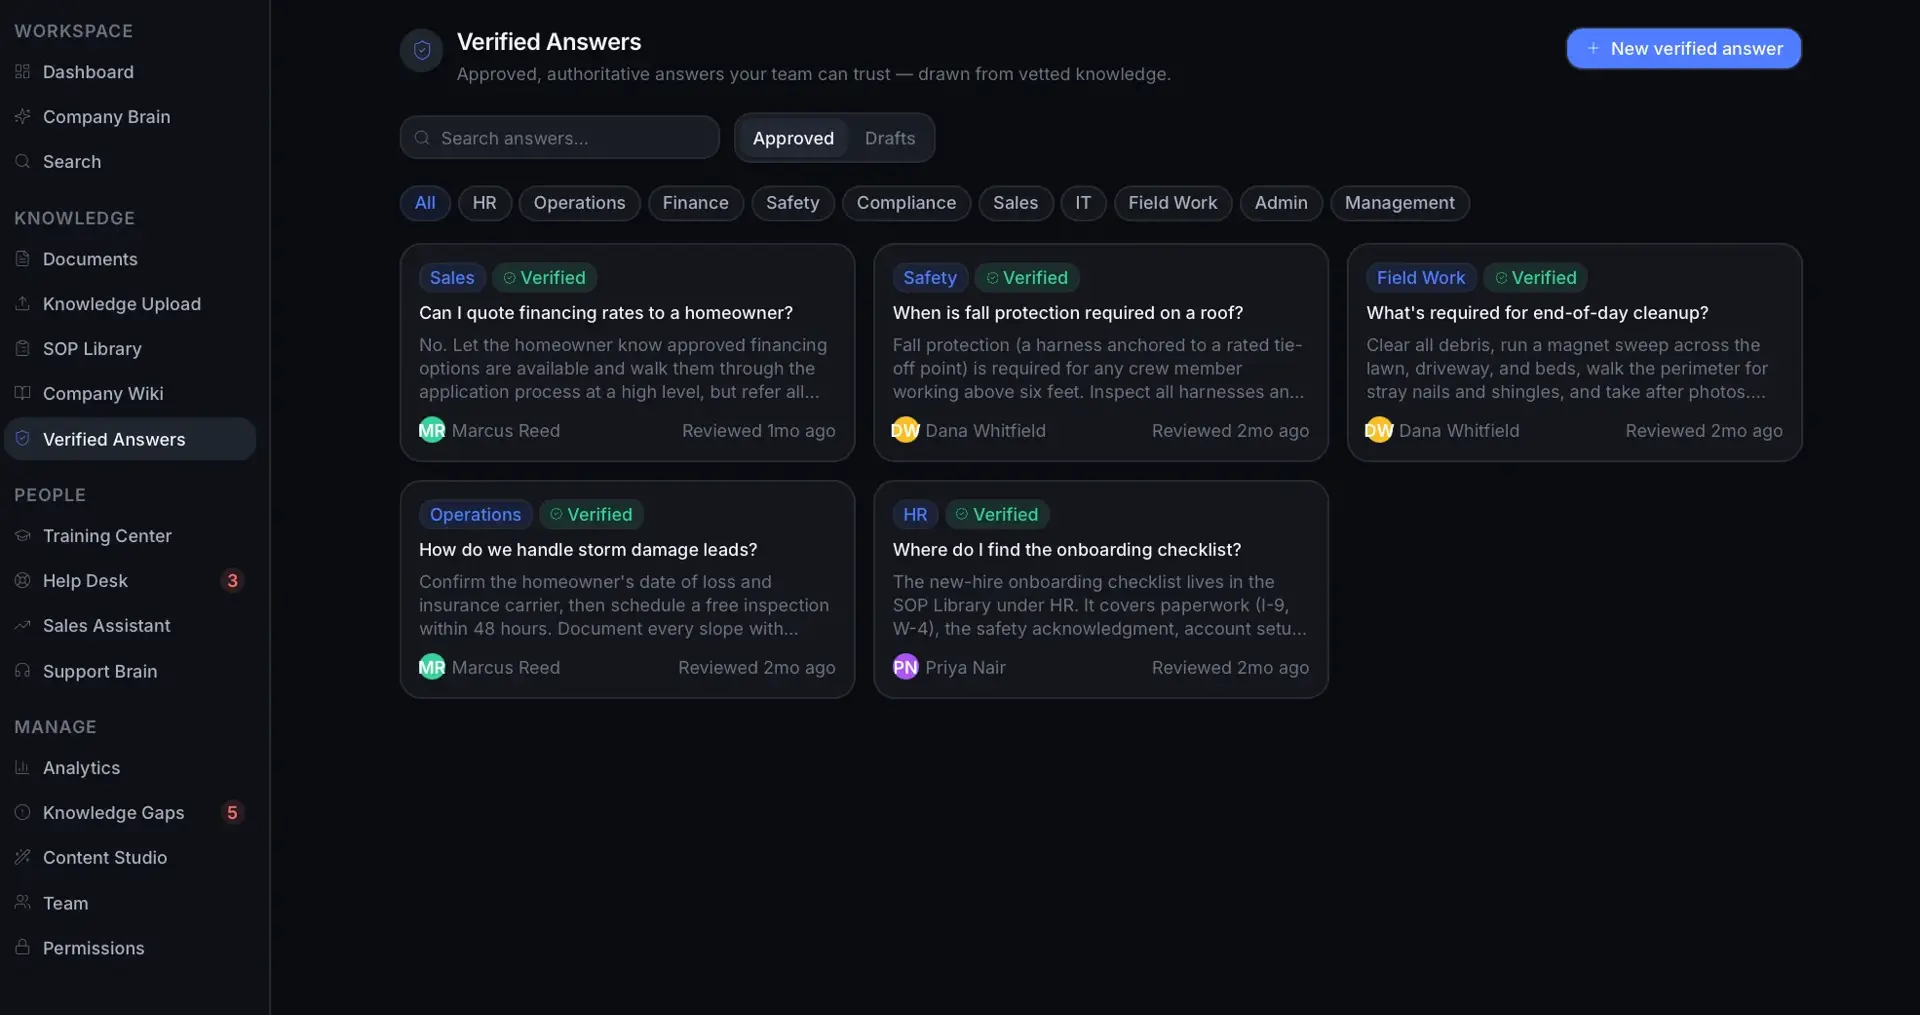Click Dana Whitfield avatar on cleanup card
The height and width of the screenshot is (1015, 1920).
coord(1379,431)
